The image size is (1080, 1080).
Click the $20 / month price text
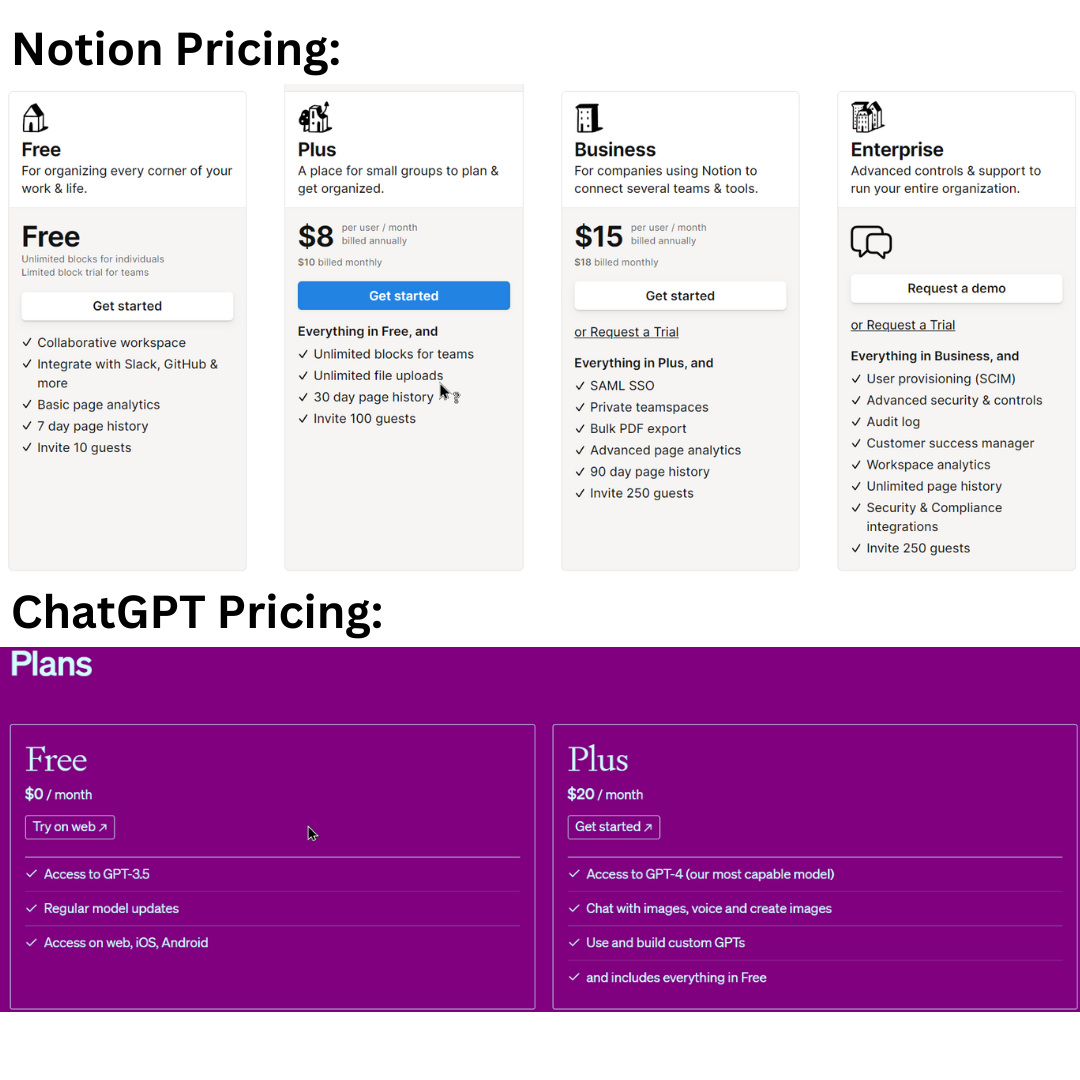click(605, 794)
